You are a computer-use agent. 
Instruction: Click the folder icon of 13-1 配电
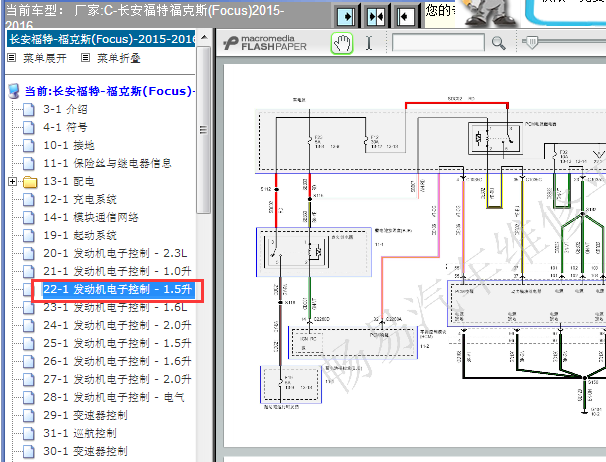click(x=30, y=182)
